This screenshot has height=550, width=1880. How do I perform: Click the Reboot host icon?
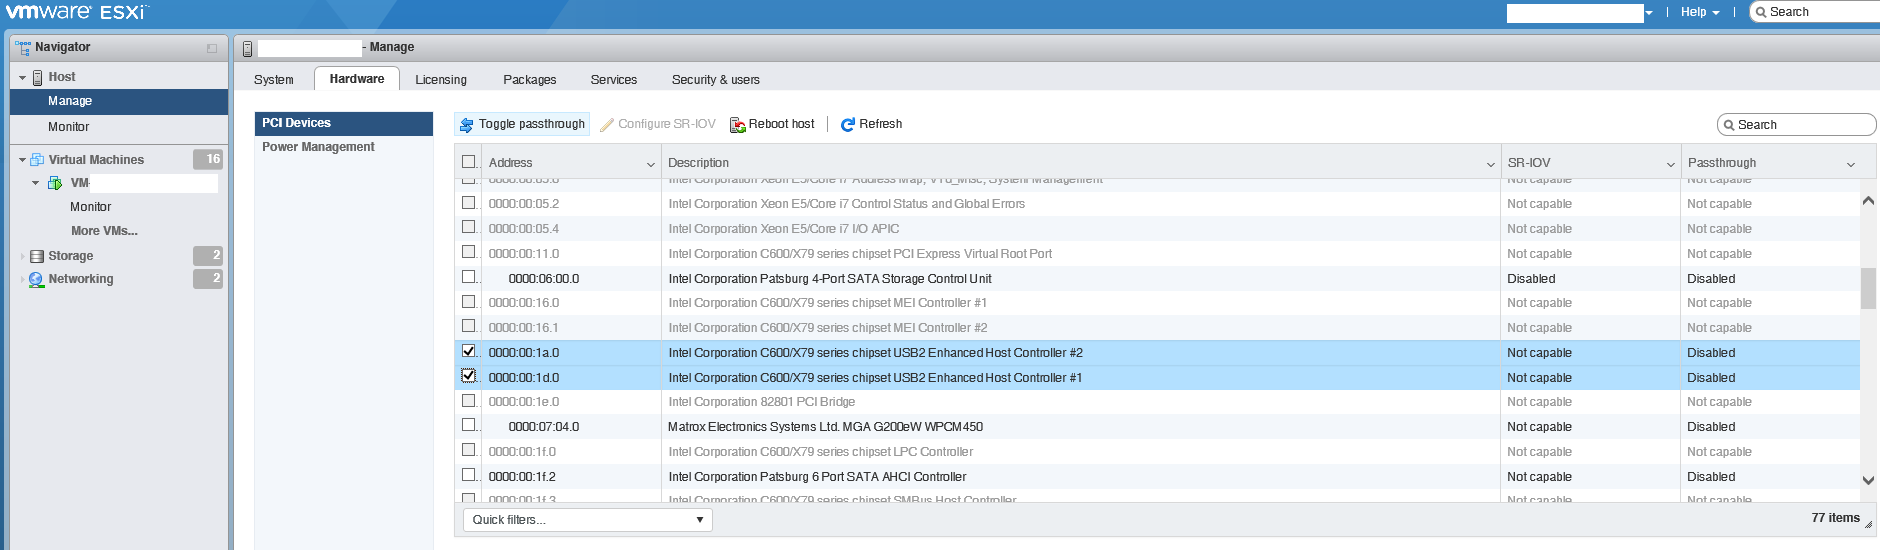coord(738,125)
